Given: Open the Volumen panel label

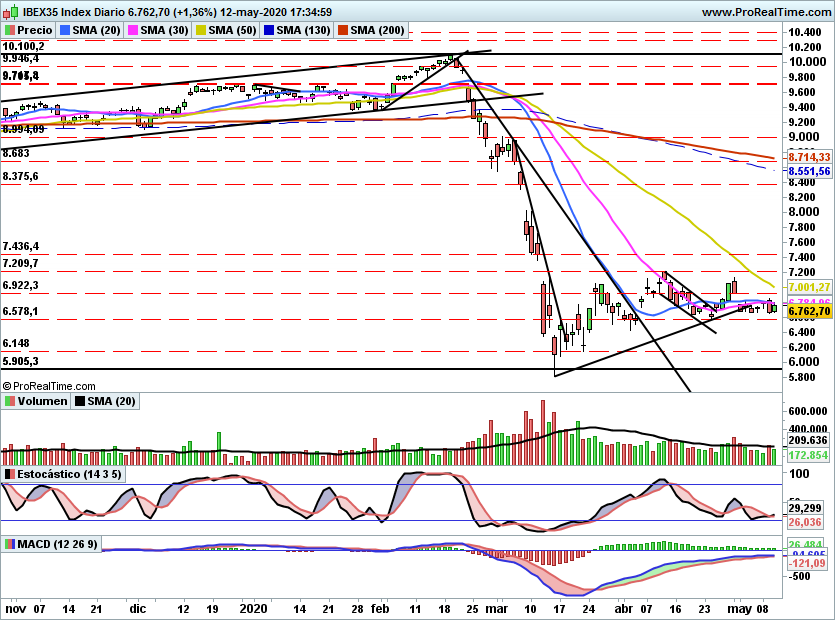Looking at the screenshot, I should [42, 401].
